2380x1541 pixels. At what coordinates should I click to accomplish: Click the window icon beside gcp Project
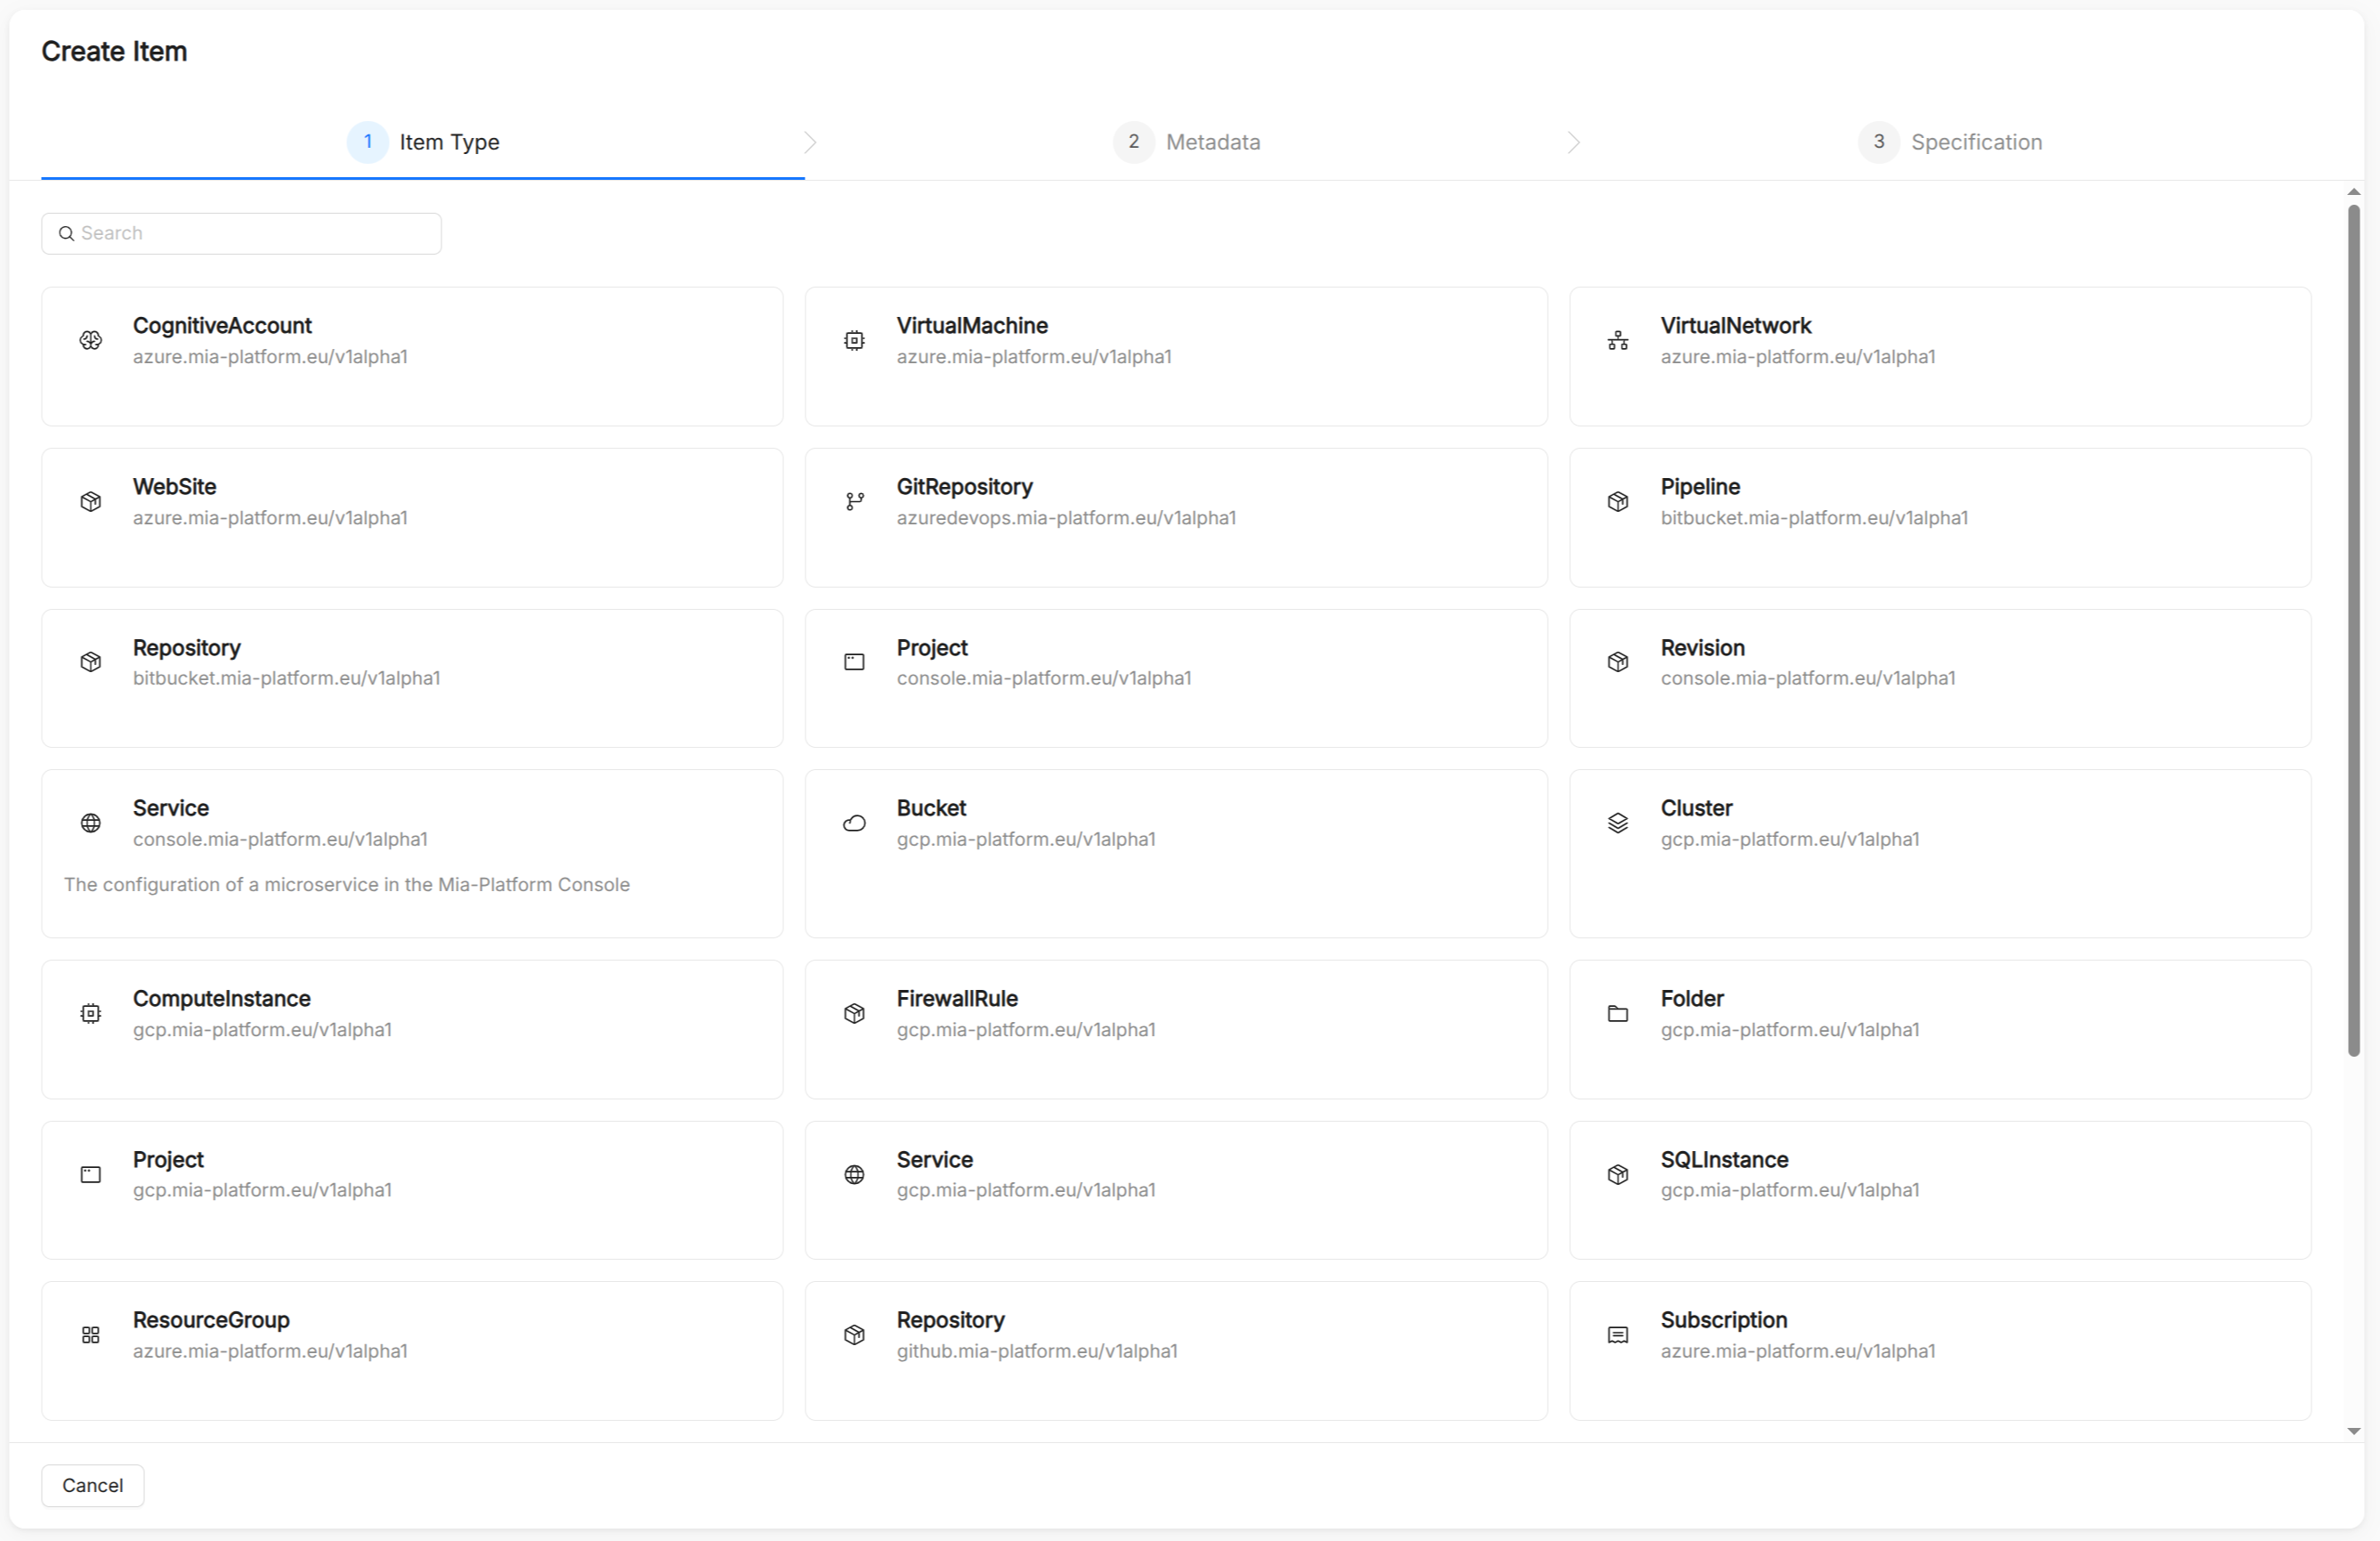90,1175
